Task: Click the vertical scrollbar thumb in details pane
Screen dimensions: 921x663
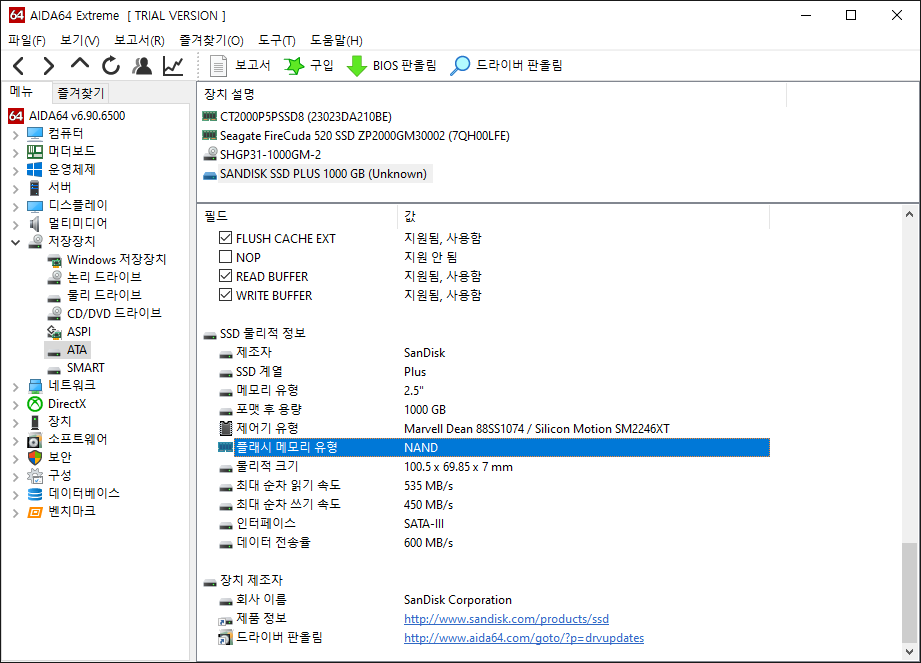Action: point(909,593)
